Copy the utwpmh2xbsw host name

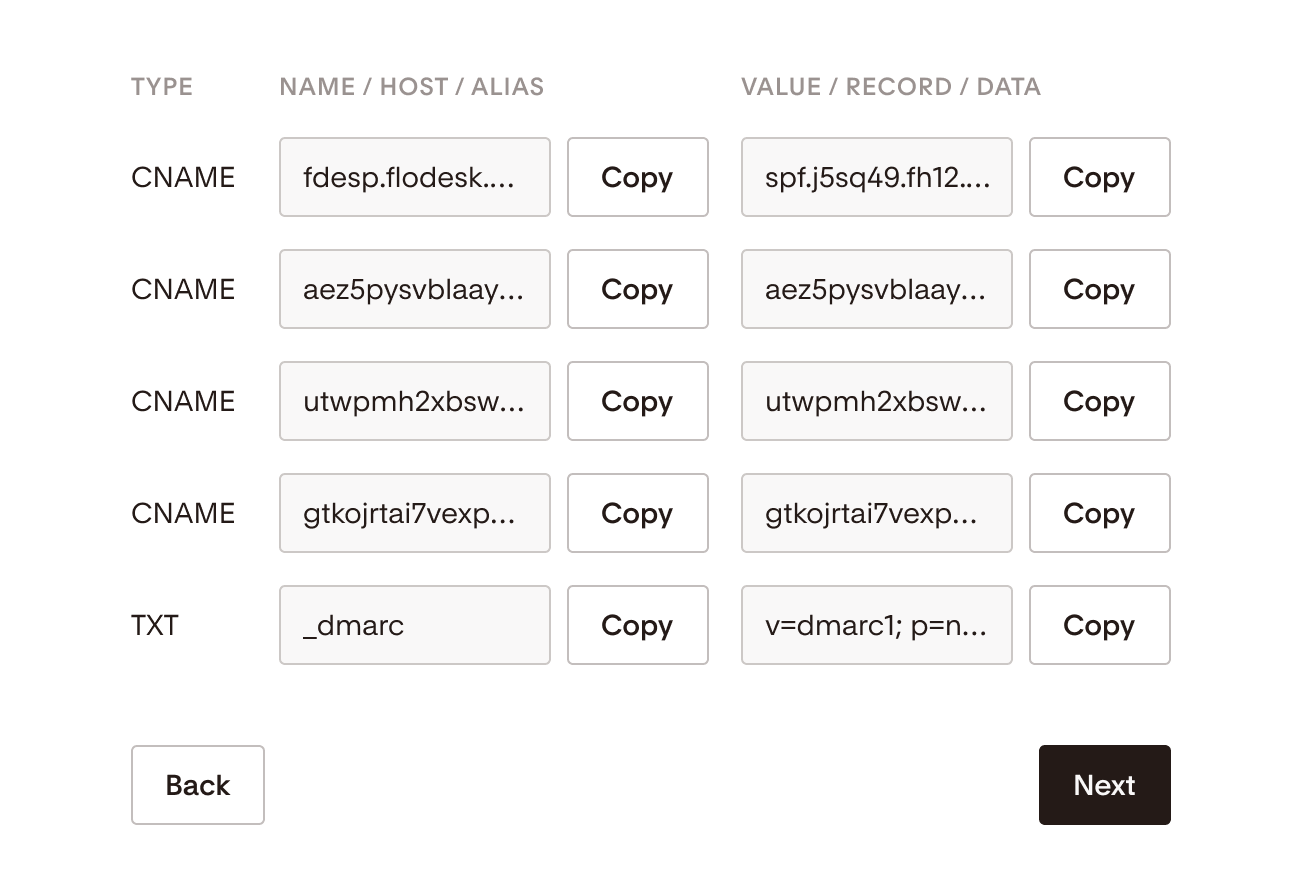click(638, 401)
